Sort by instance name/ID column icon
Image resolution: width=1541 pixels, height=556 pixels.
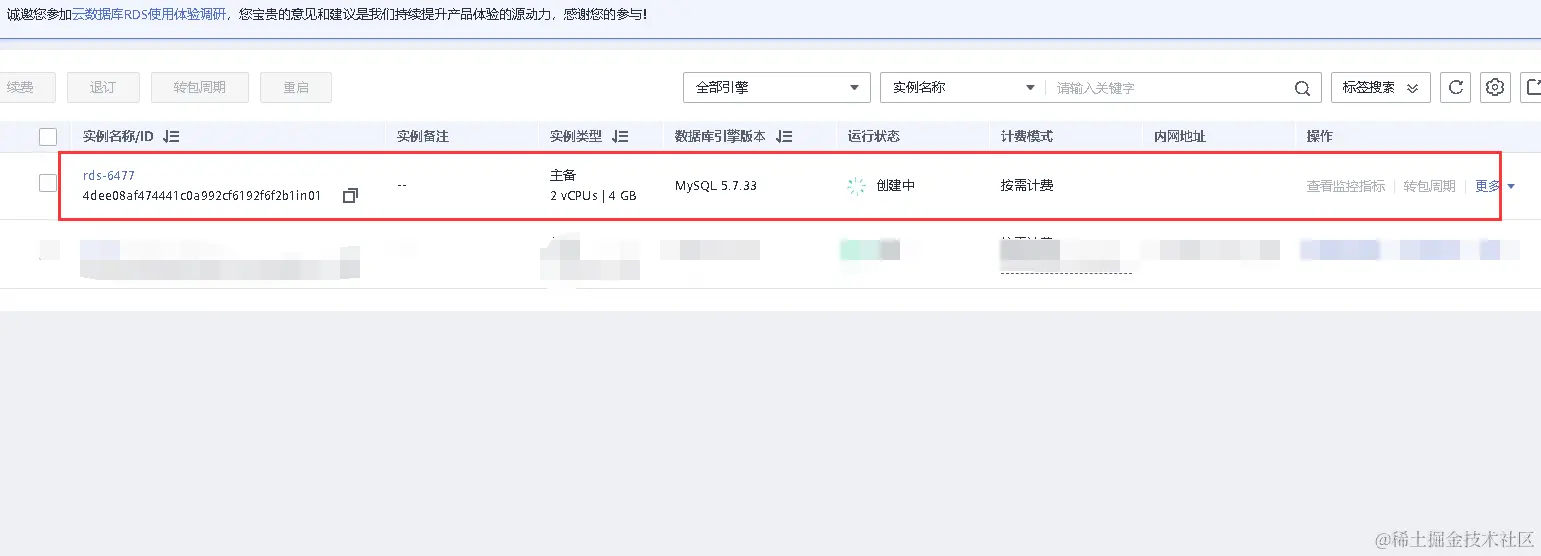pyautogui.click(x=171, y=136)
